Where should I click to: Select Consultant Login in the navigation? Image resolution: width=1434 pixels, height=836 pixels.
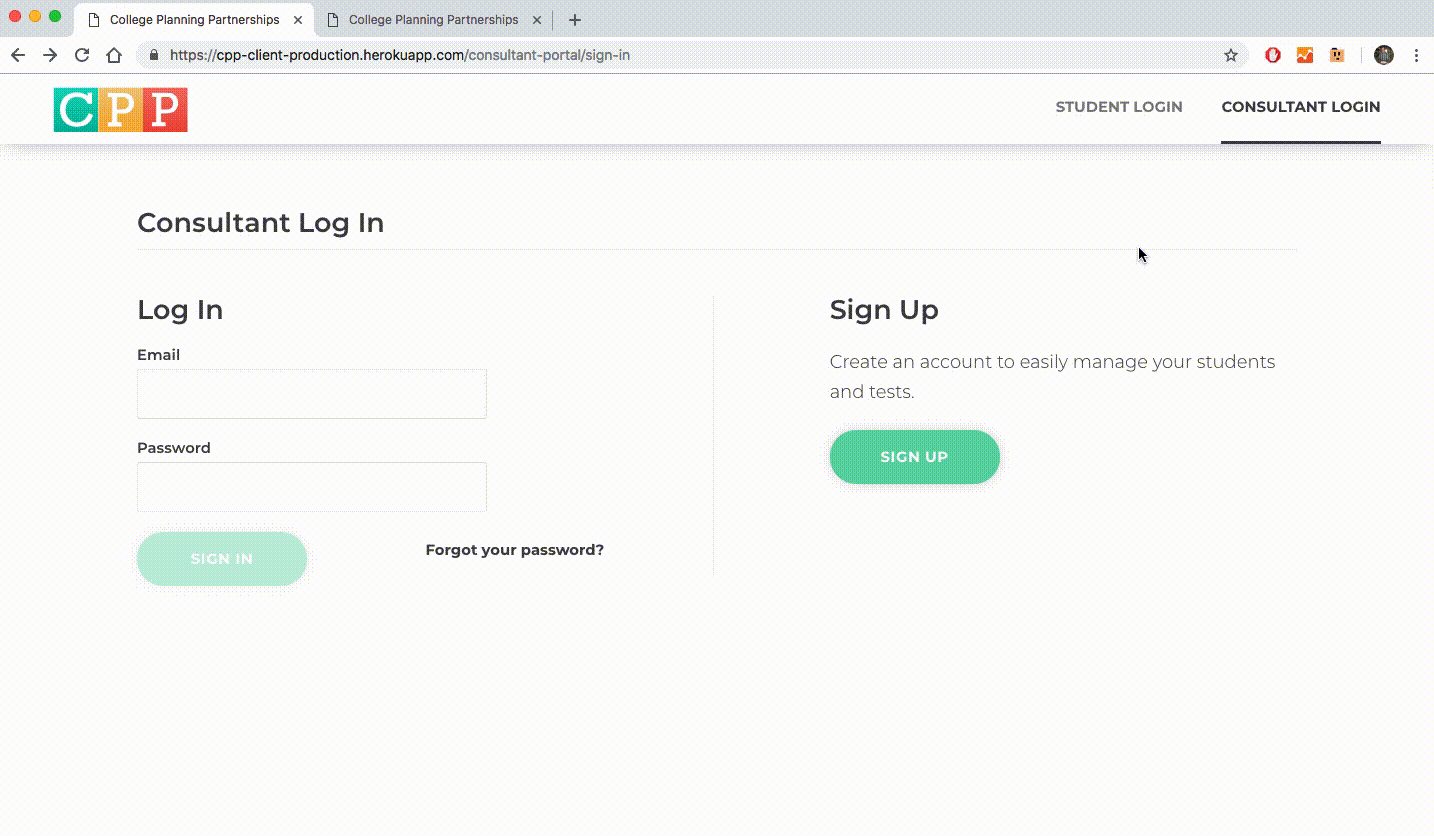click(x=1301, y=107)
